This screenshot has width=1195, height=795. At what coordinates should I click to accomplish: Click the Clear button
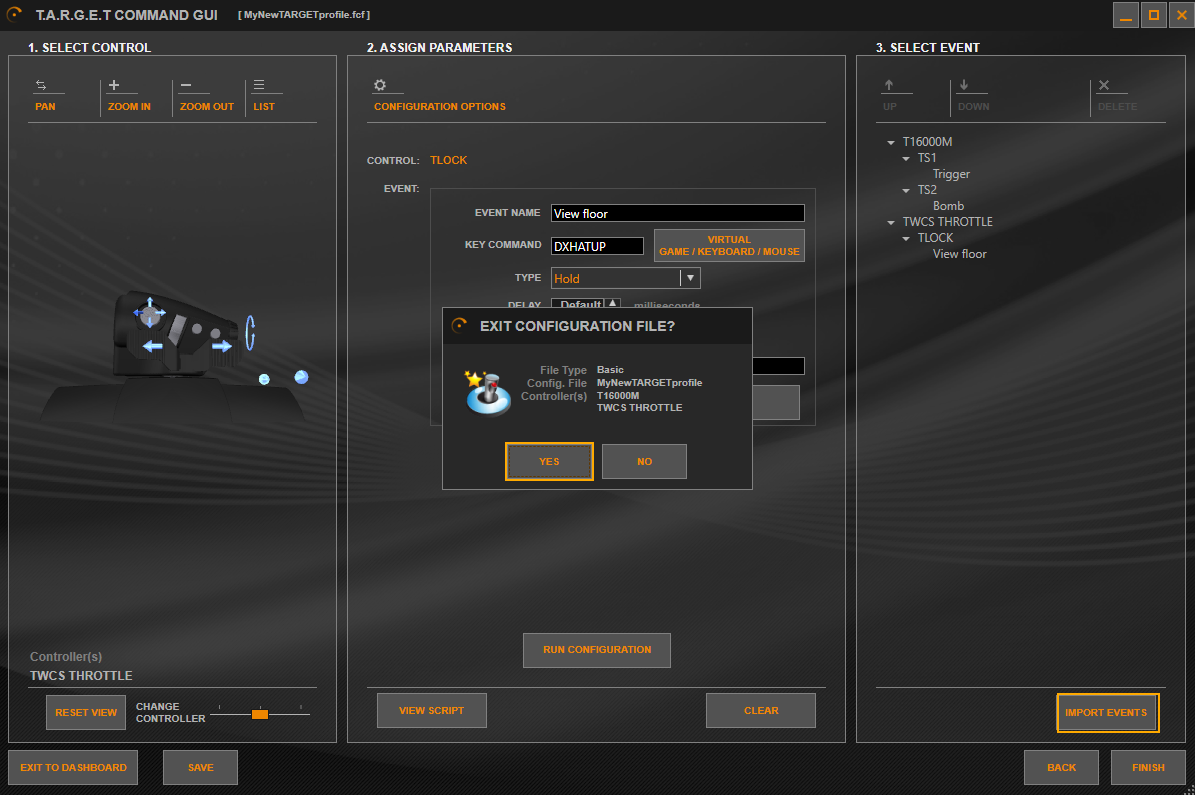pyautogui.click(x=761, y=710)
